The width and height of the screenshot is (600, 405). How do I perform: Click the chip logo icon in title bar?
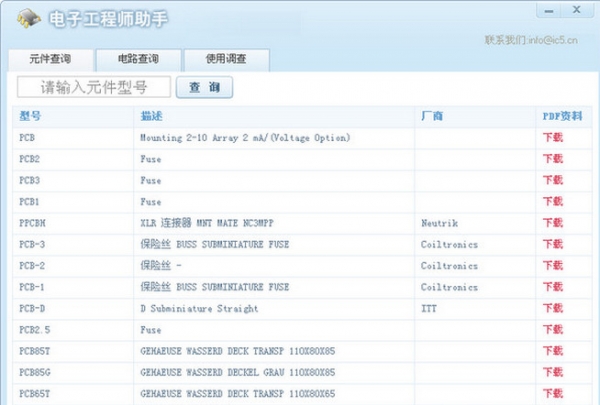pyautogui.click(x=29, y=18)
